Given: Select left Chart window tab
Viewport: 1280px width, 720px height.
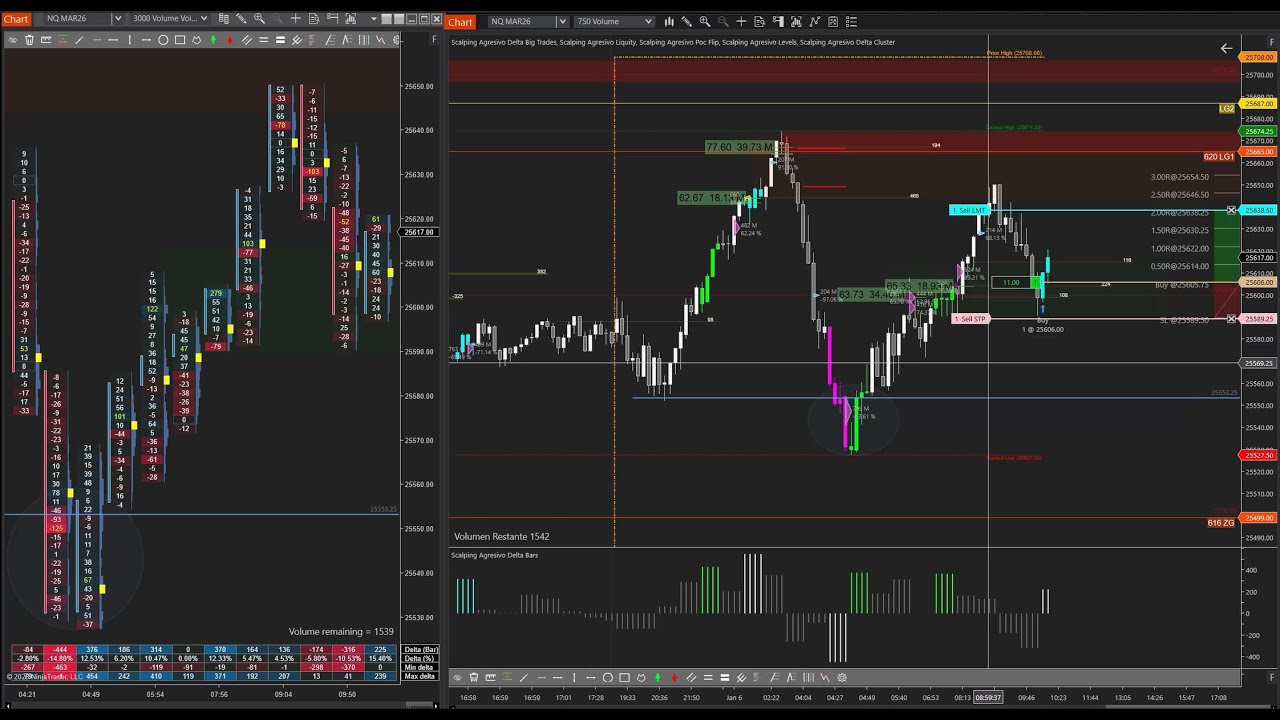Looking at the screenshot, I should tap(15, 19).
